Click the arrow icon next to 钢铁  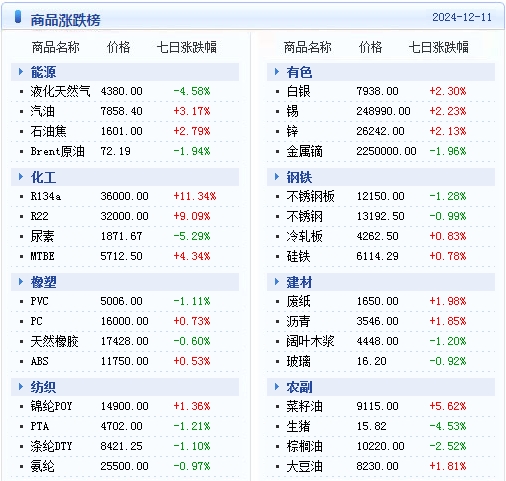[277, 177]
